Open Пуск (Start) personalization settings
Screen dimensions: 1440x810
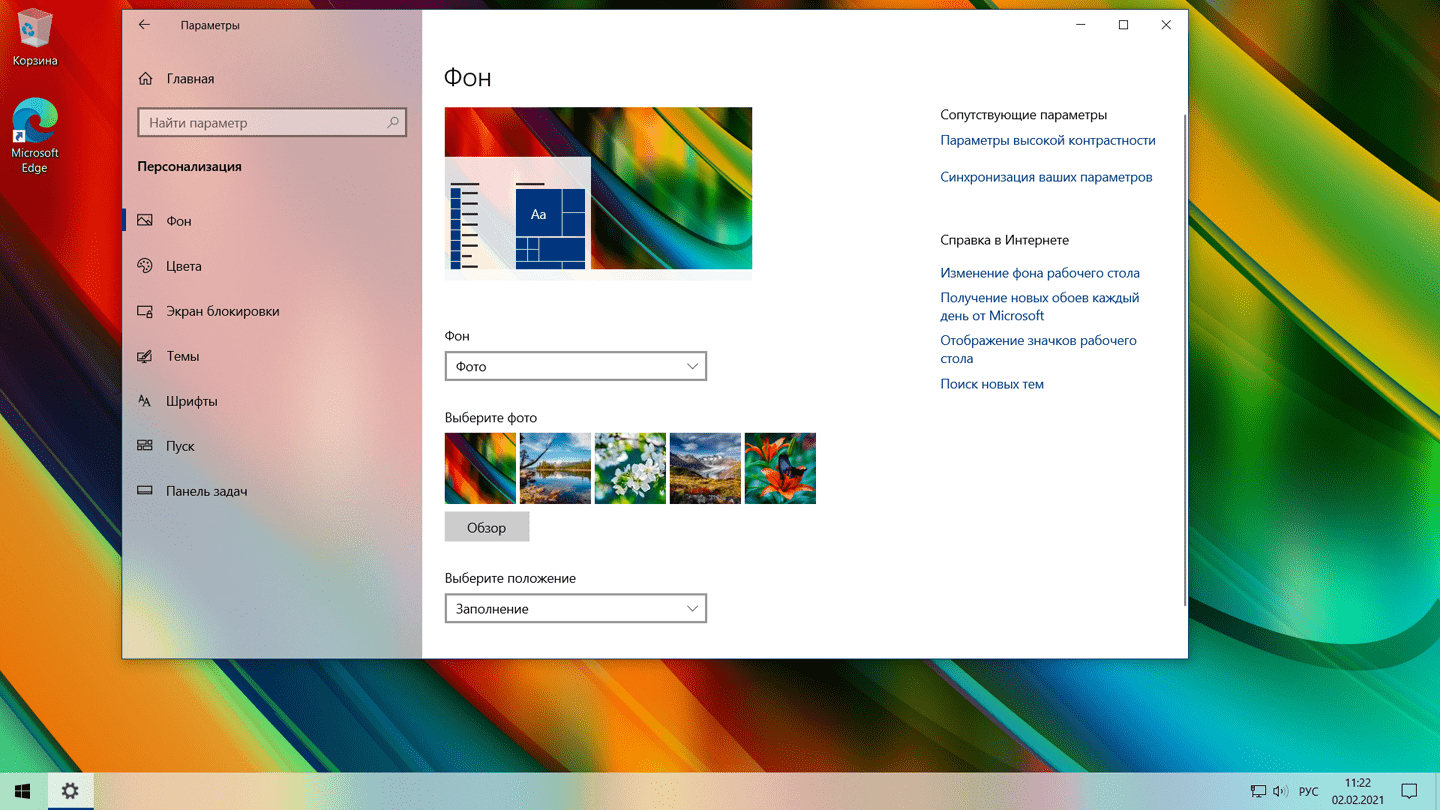click(180, 446)
